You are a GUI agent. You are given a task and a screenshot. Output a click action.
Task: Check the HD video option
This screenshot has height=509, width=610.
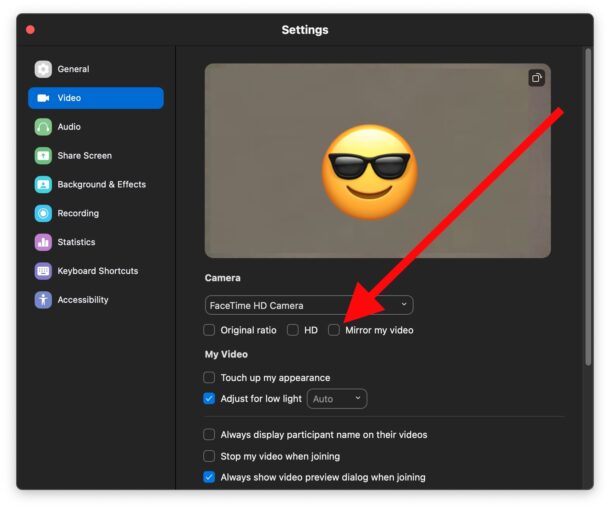293,330
